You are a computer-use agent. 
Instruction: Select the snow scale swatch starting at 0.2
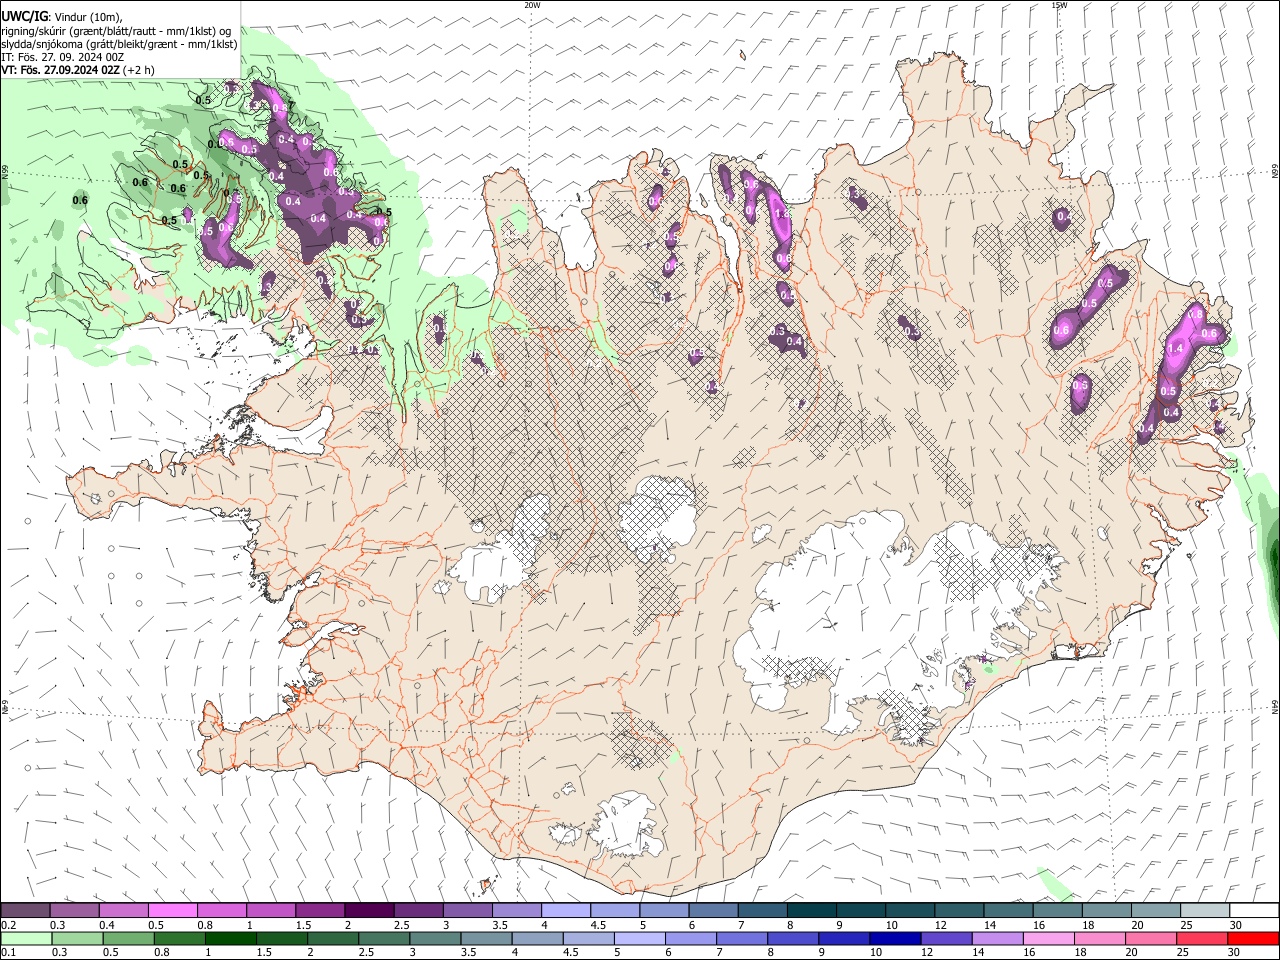tap(25, 911)
